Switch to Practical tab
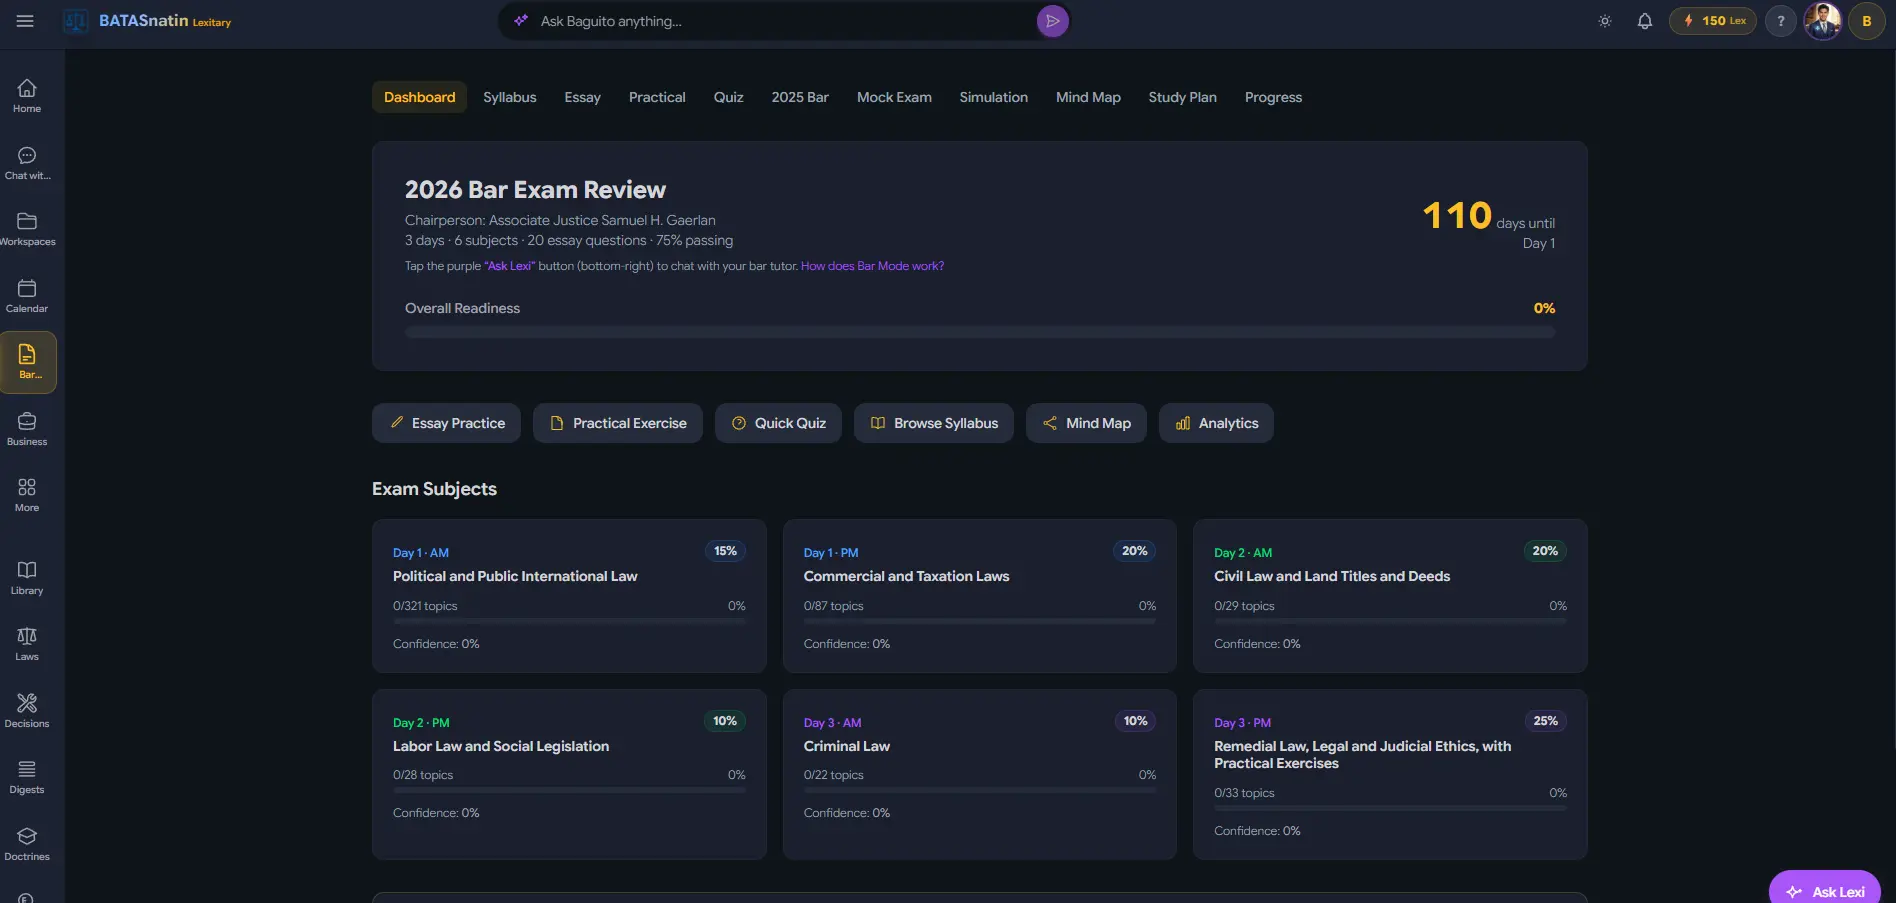The width and height of the screenshot is (1896, 903). click(657, 97)
